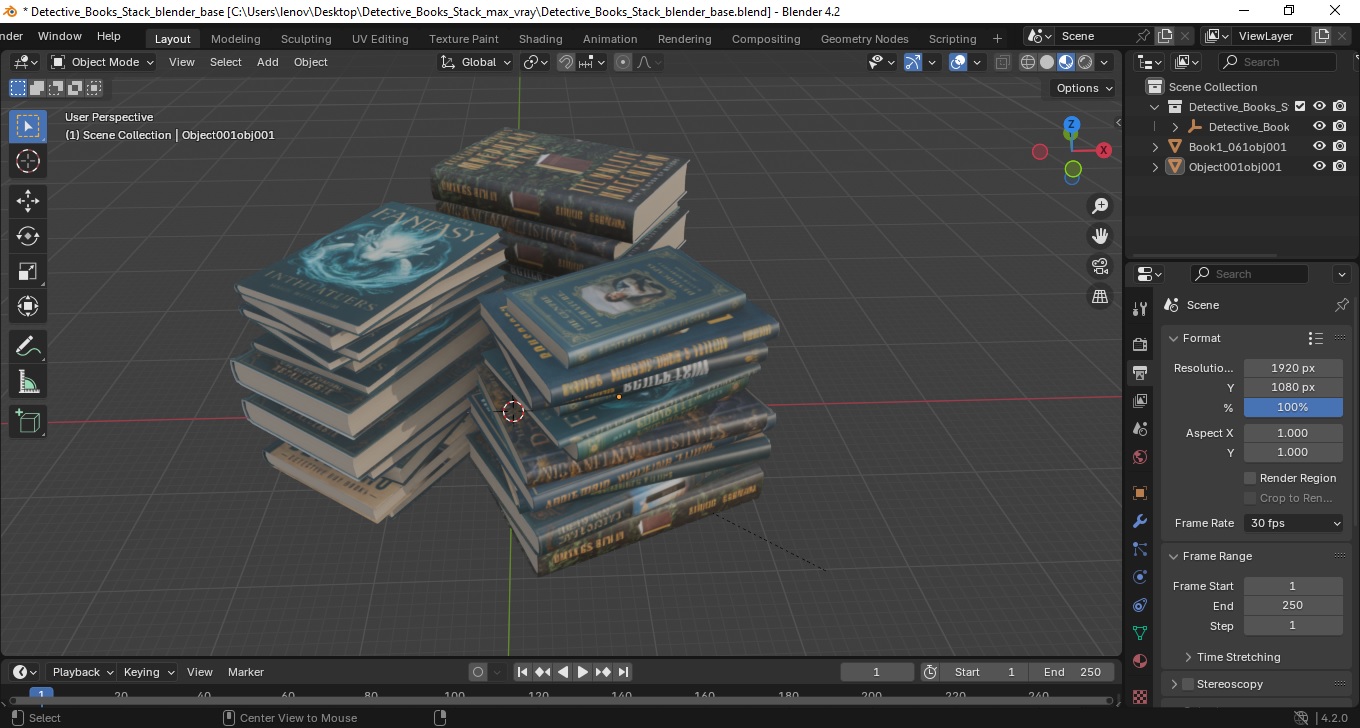The height and width of the screenshot is (728, 1360).
Task: Open viewport Options dropdown
Action: [x=1084, y=88]
